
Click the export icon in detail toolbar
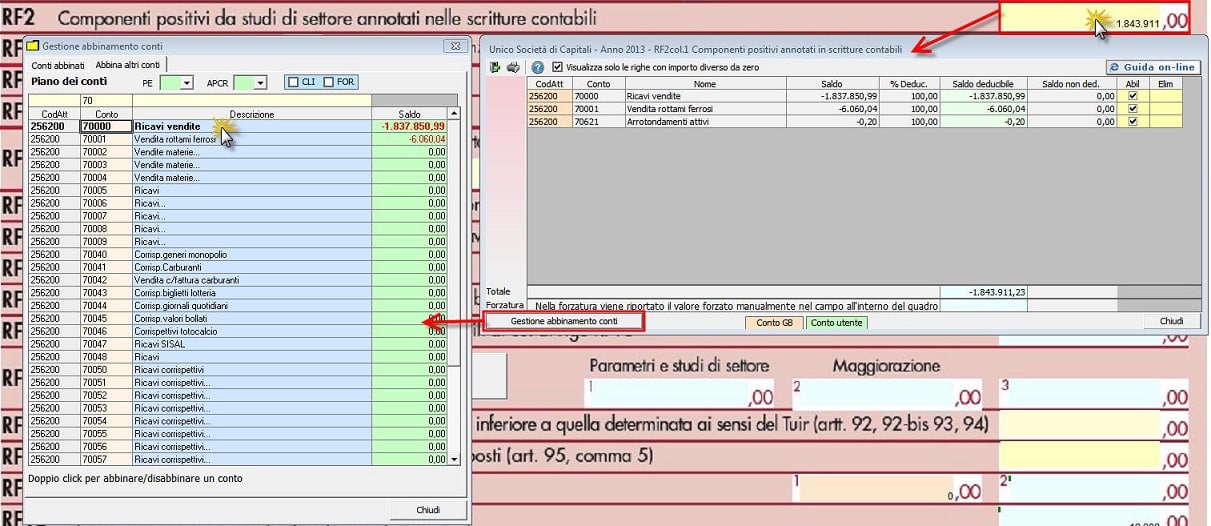[x=495, y=67]
